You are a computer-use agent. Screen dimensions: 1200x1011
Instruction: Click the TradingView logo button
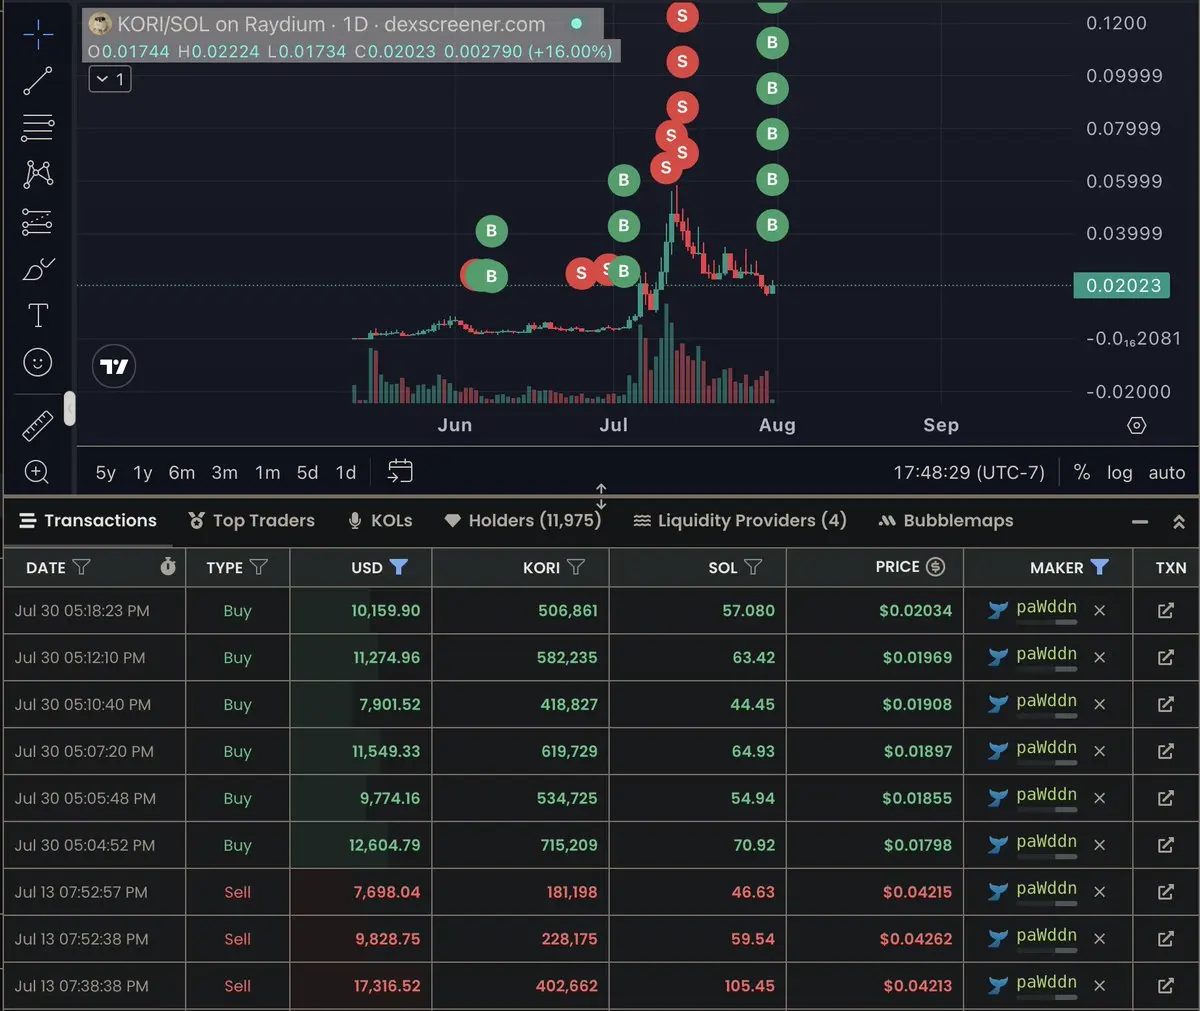point(114,366)
